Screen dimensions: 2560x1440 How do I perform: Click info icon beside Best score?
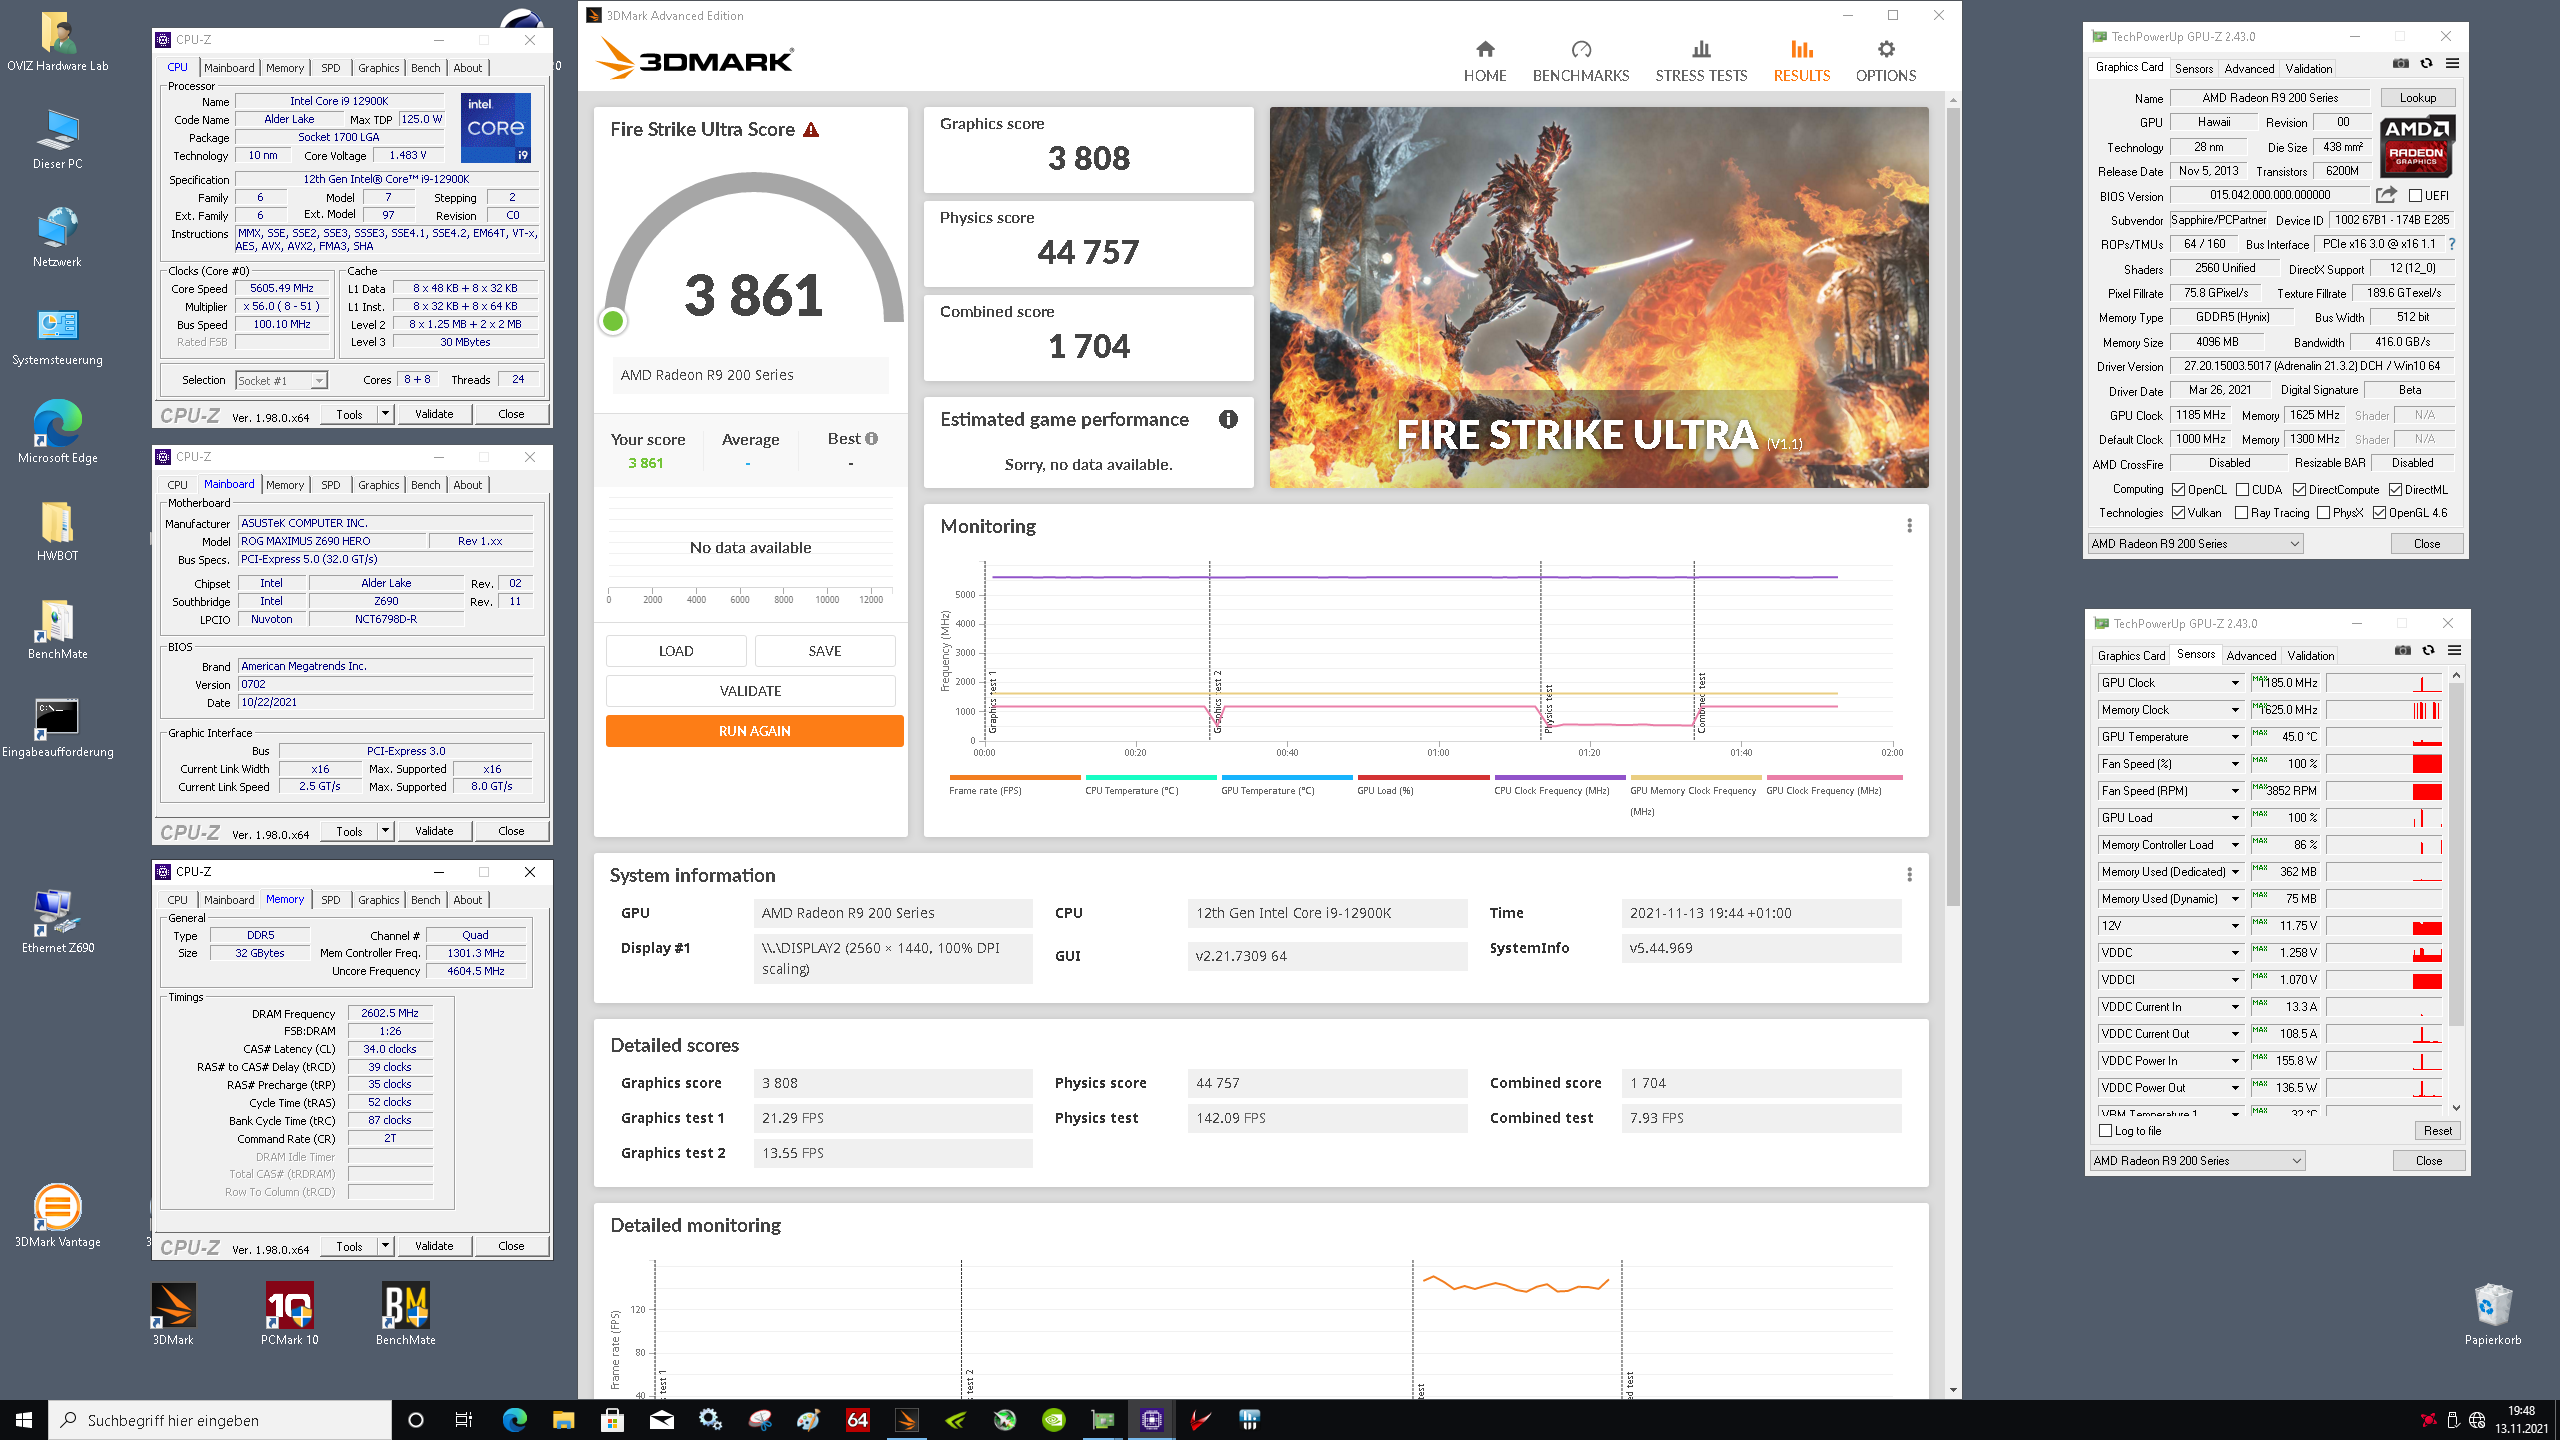pyautogui.click(x=872, y=439)
